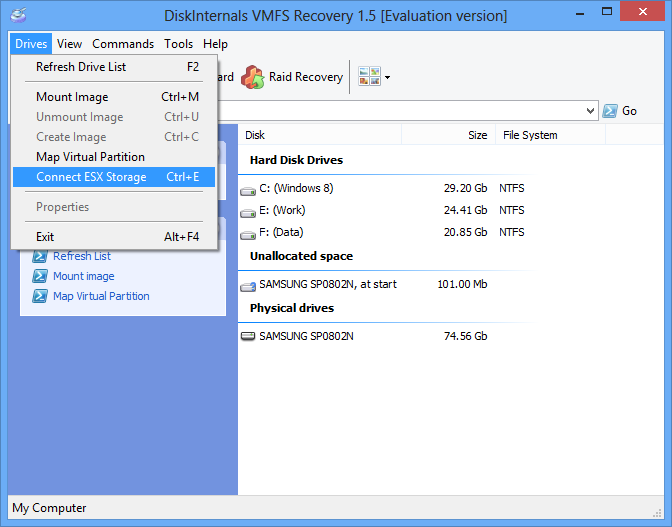Click the view mode thumbnails icon
672x527 pixels.
(x=369, y=77)
